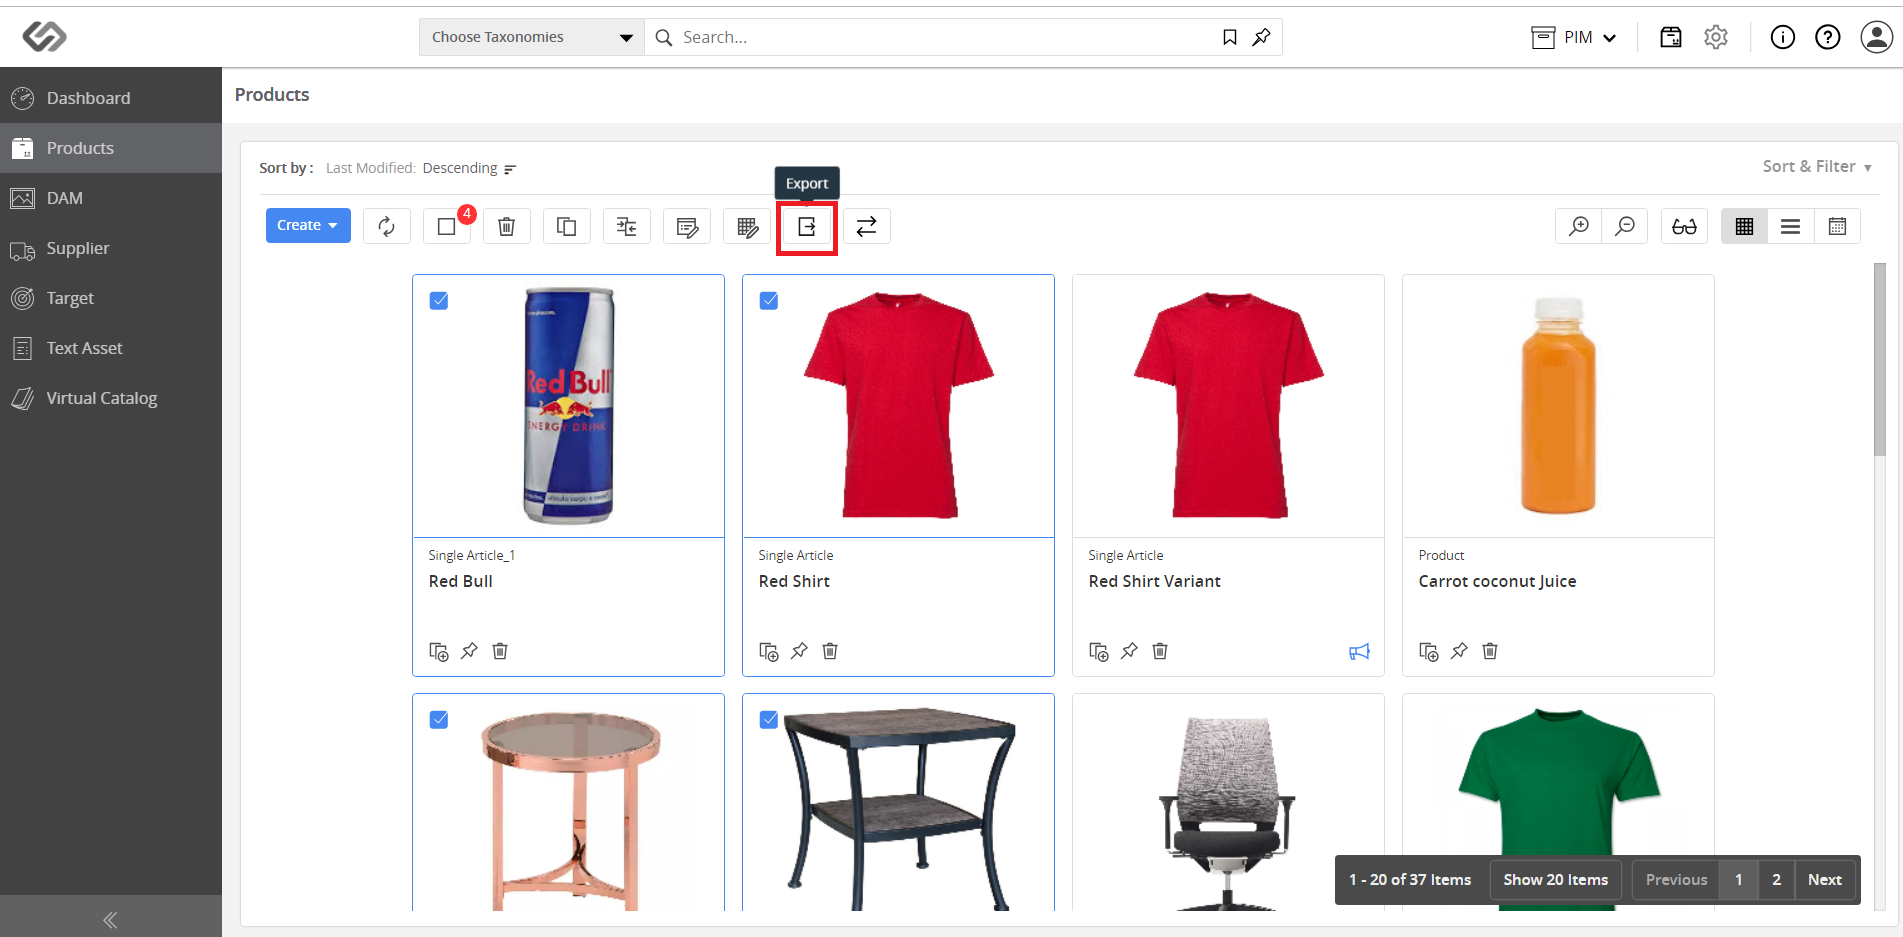Screen dimensions: 1903x937
Task: Open Supplier in the sidebar
Action: pos(111,248)
